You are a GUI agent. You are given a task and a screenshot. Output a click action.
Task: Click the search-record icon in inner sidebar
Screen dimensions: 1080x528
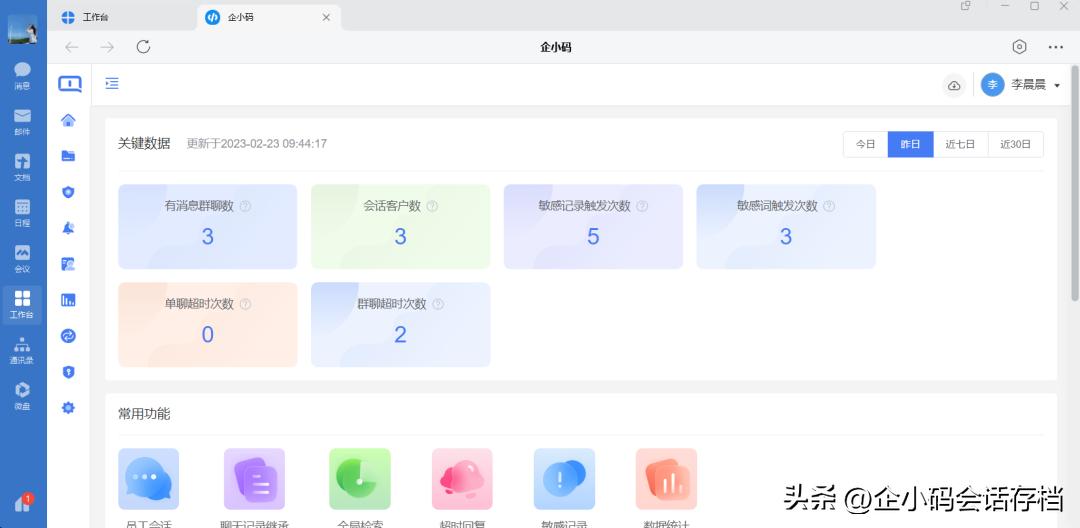point(68,264)
